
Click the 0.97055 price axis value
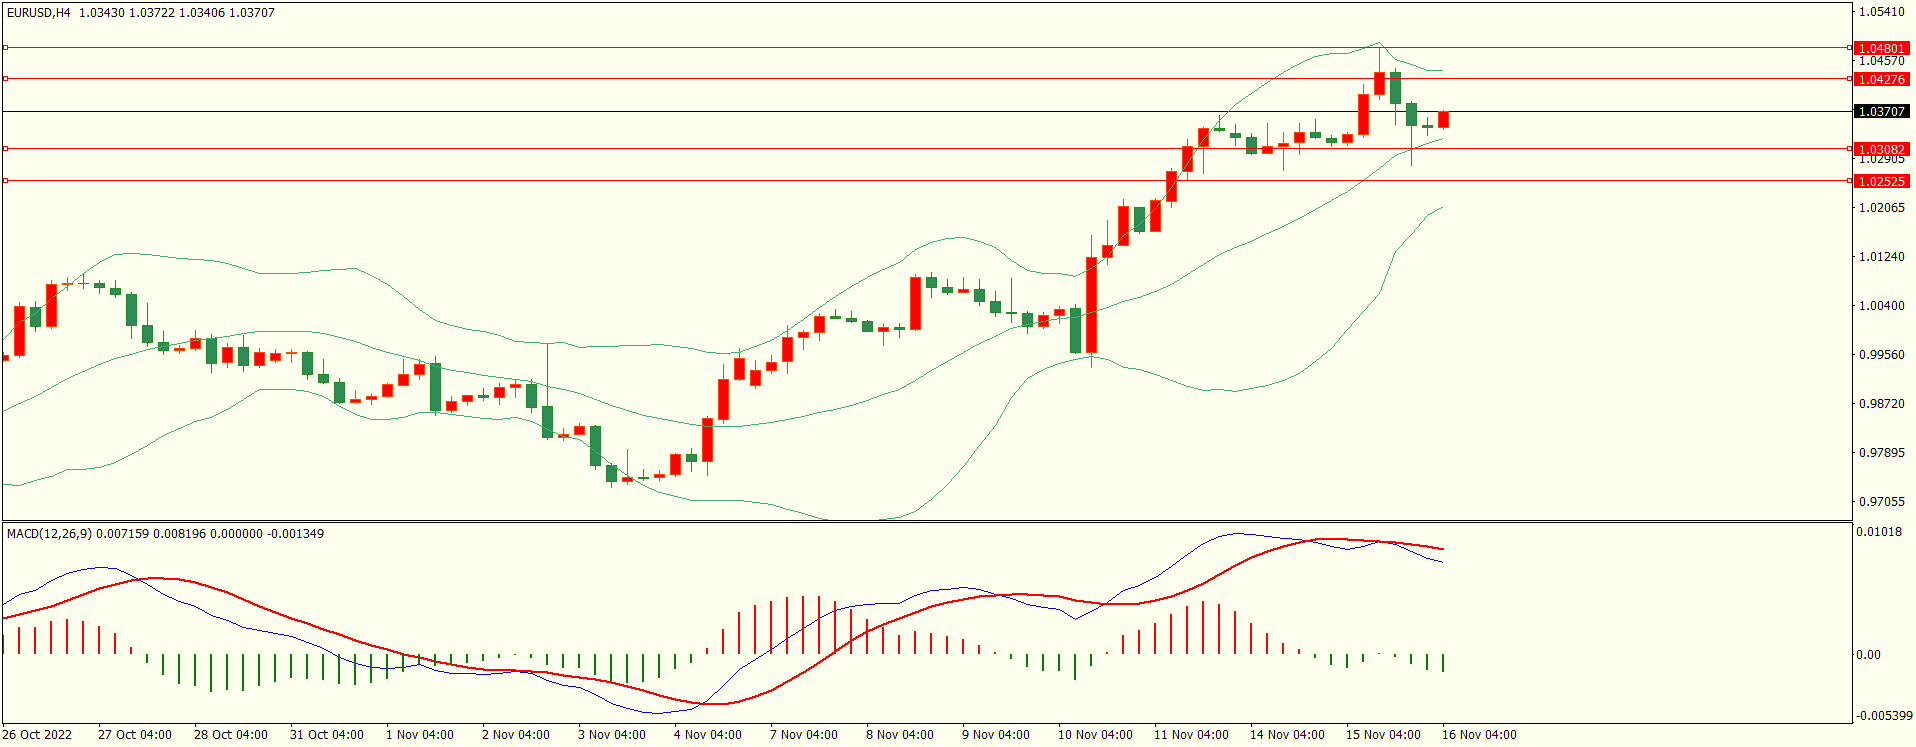[x=1881, y=502]
